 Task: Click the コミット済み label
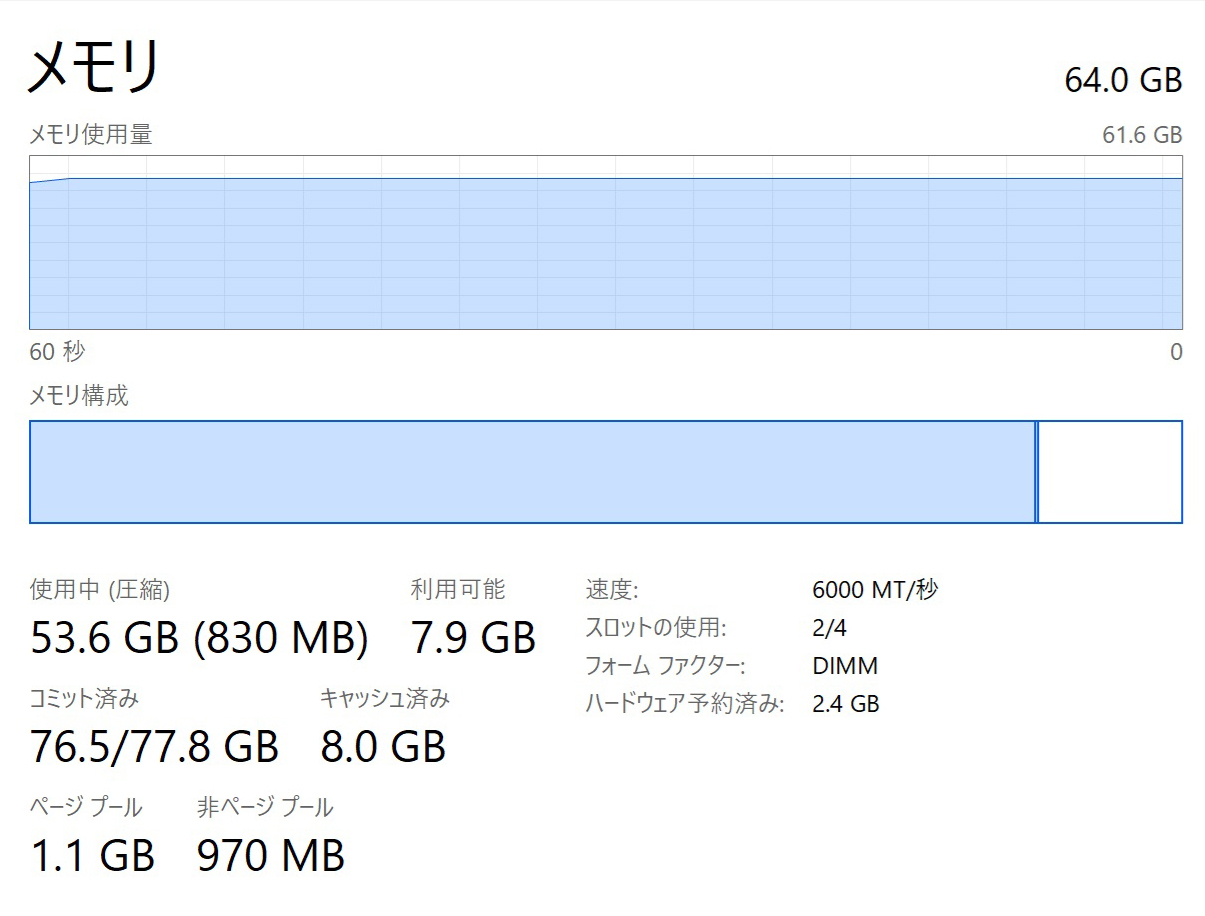pos(84,698)
